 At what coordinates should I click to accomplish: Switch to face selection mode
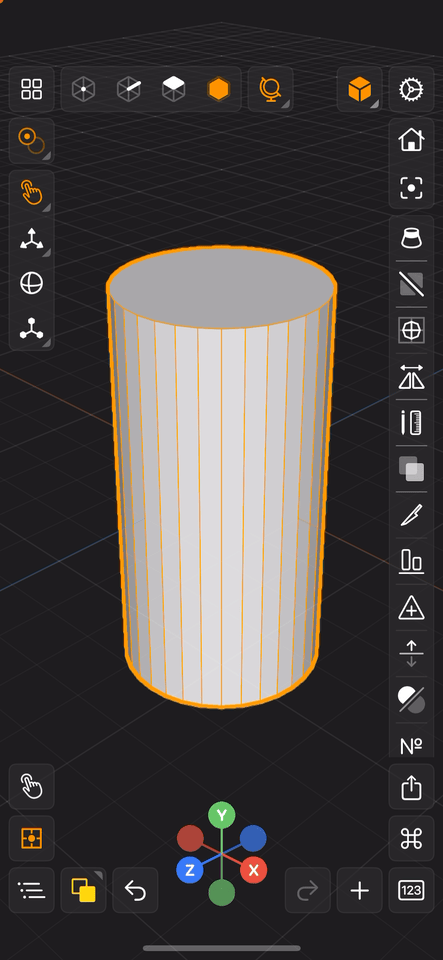(x=173, y=89)
